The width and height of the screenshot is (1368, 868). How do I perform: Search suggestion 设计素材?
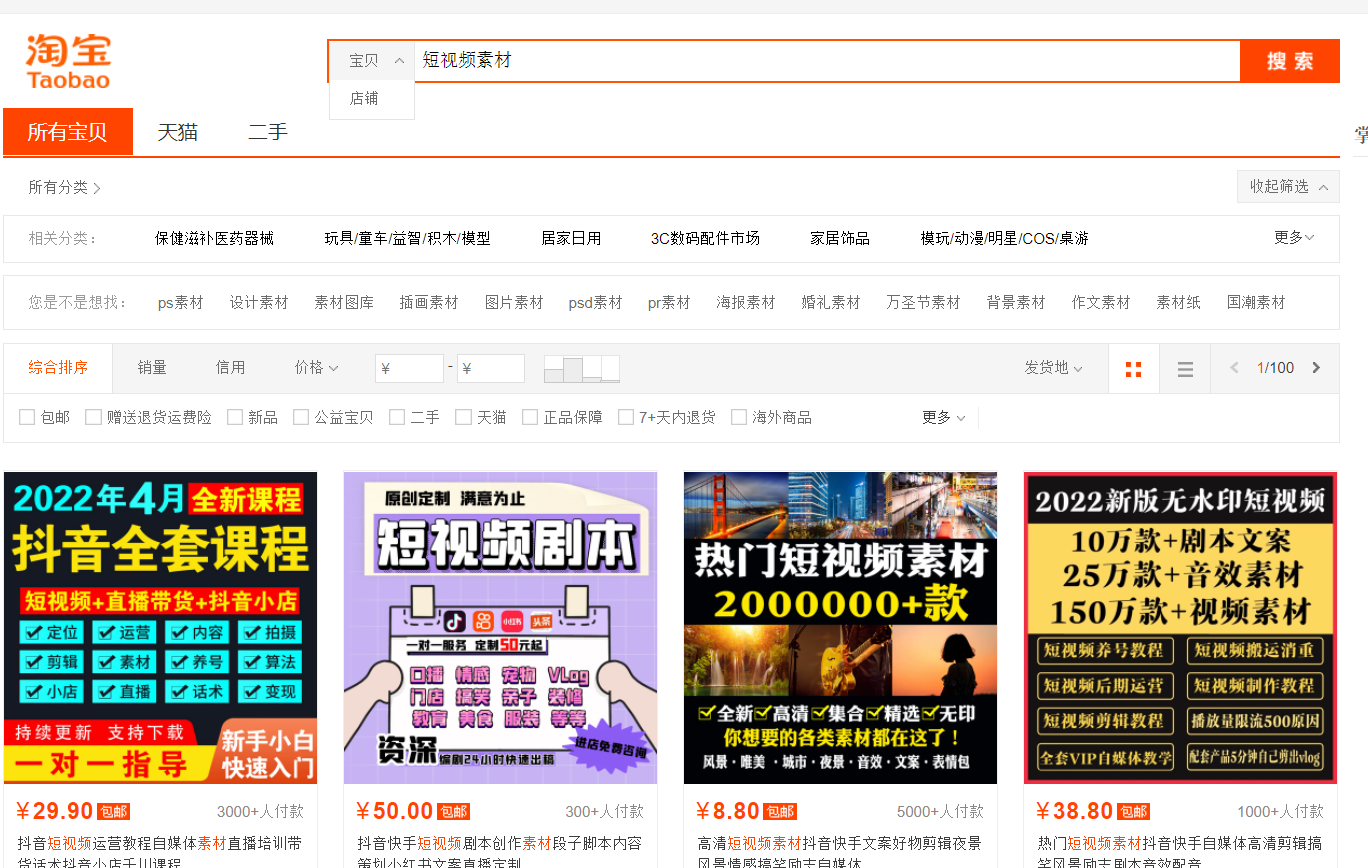259,302
